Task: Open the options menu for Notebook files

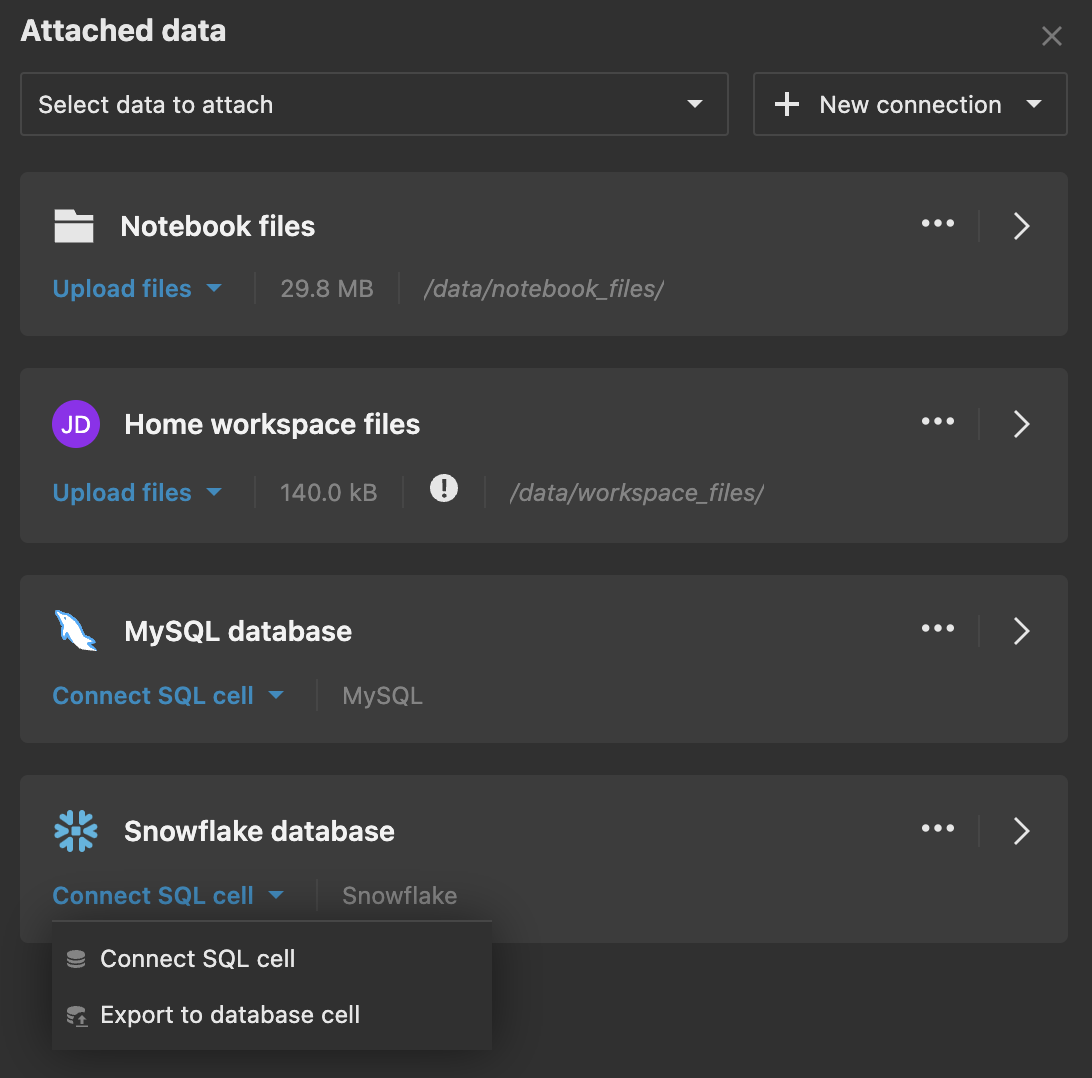Action: pos(938,224)
